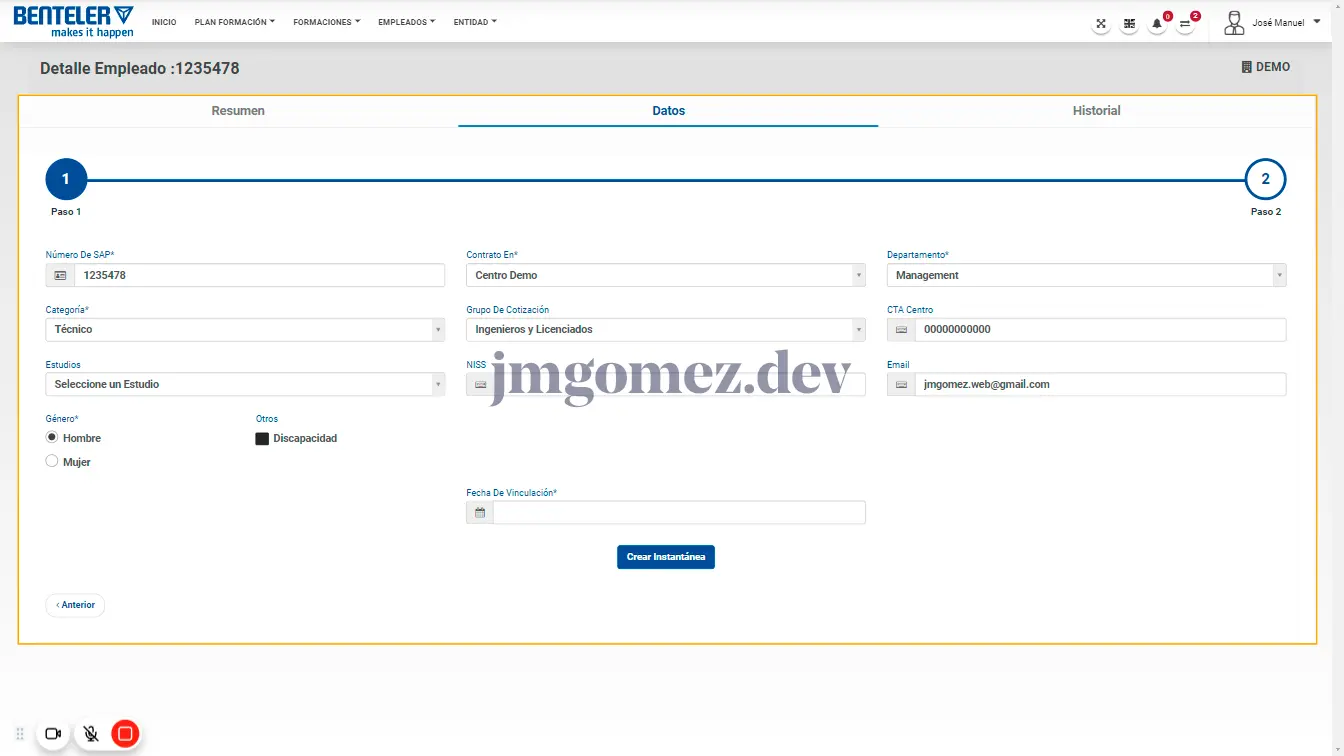Click the camera icon in recording toolbar

[x=53, y=734]
